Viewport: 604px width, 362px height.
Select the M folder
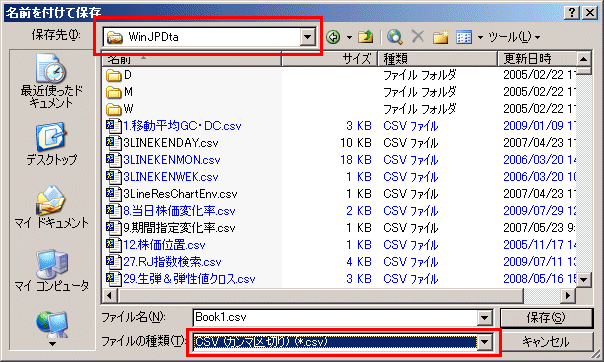(119, 92)
